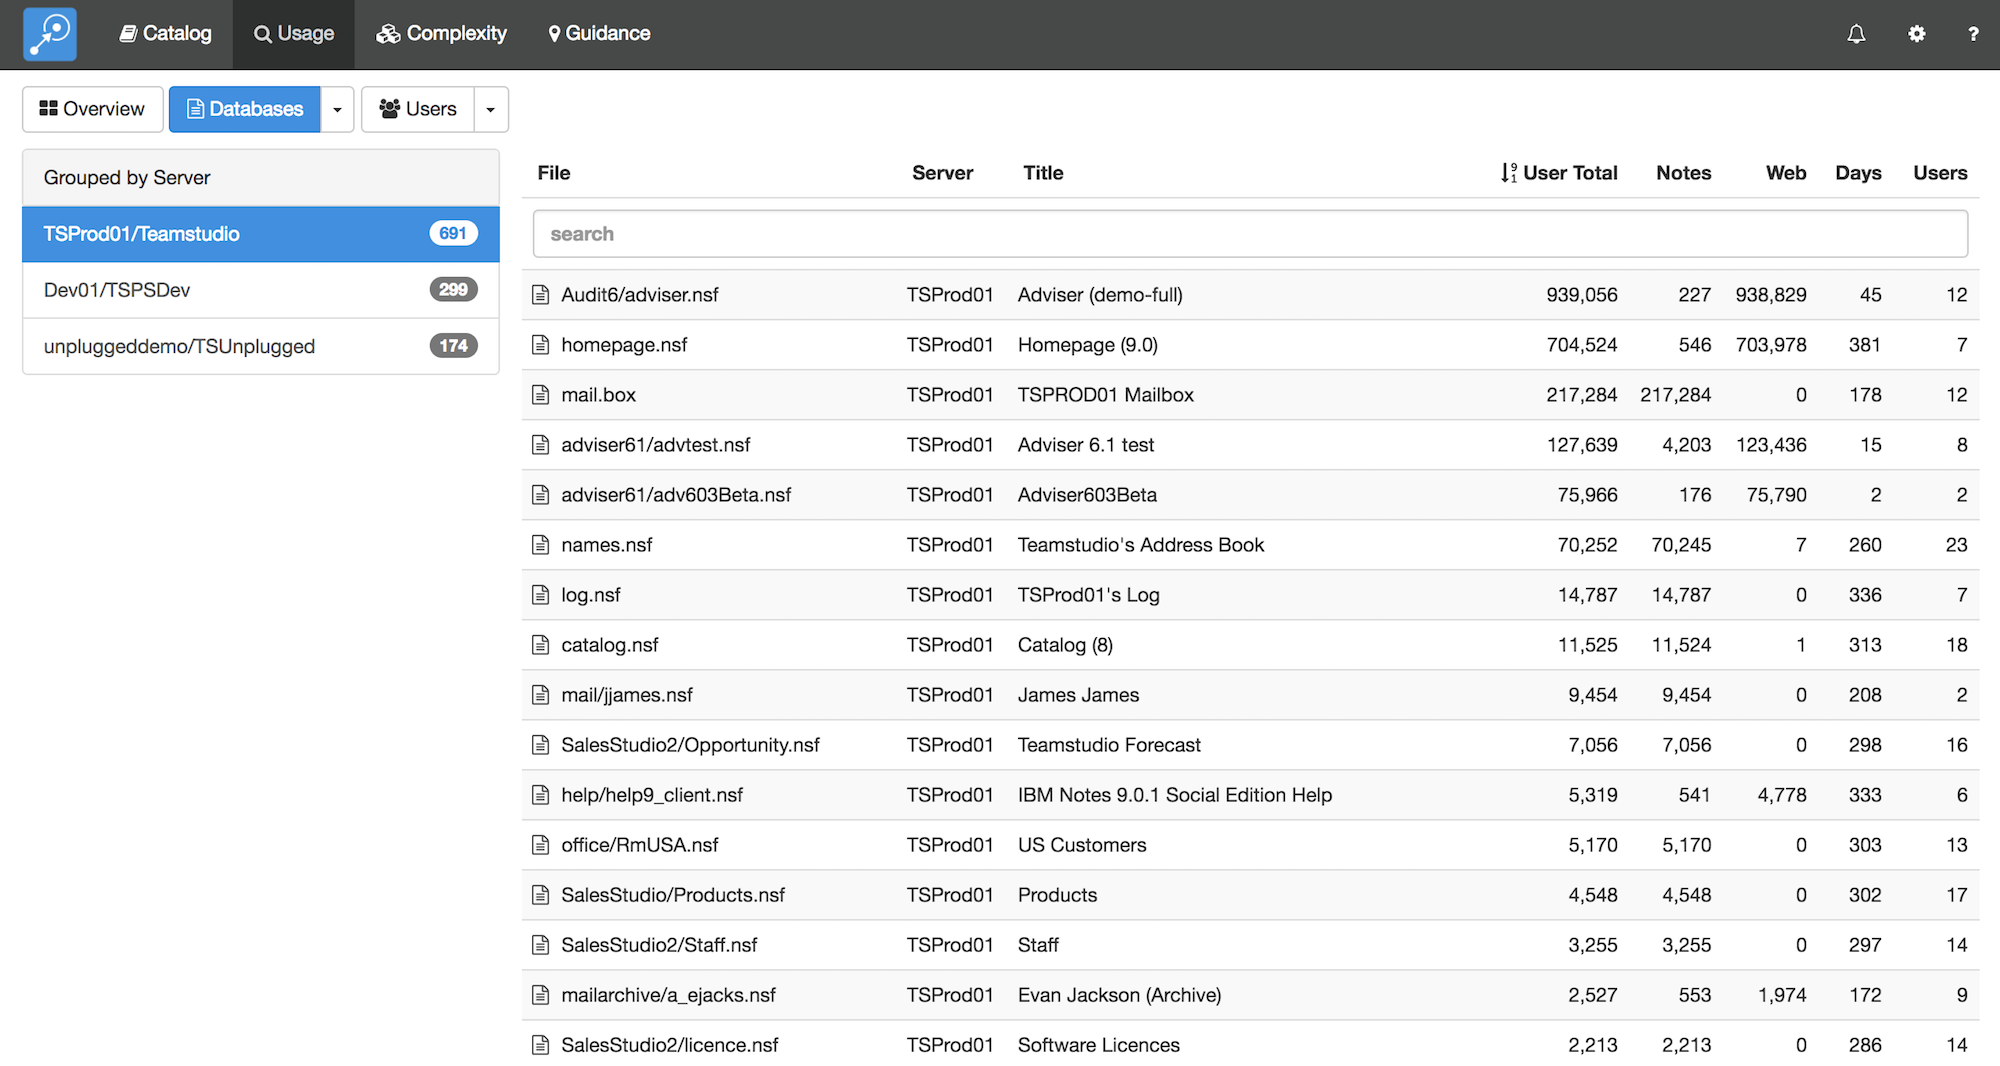Open the notifications bell icon
The width and height of the screenshot is (2000, 1066).
point(1856,34)
